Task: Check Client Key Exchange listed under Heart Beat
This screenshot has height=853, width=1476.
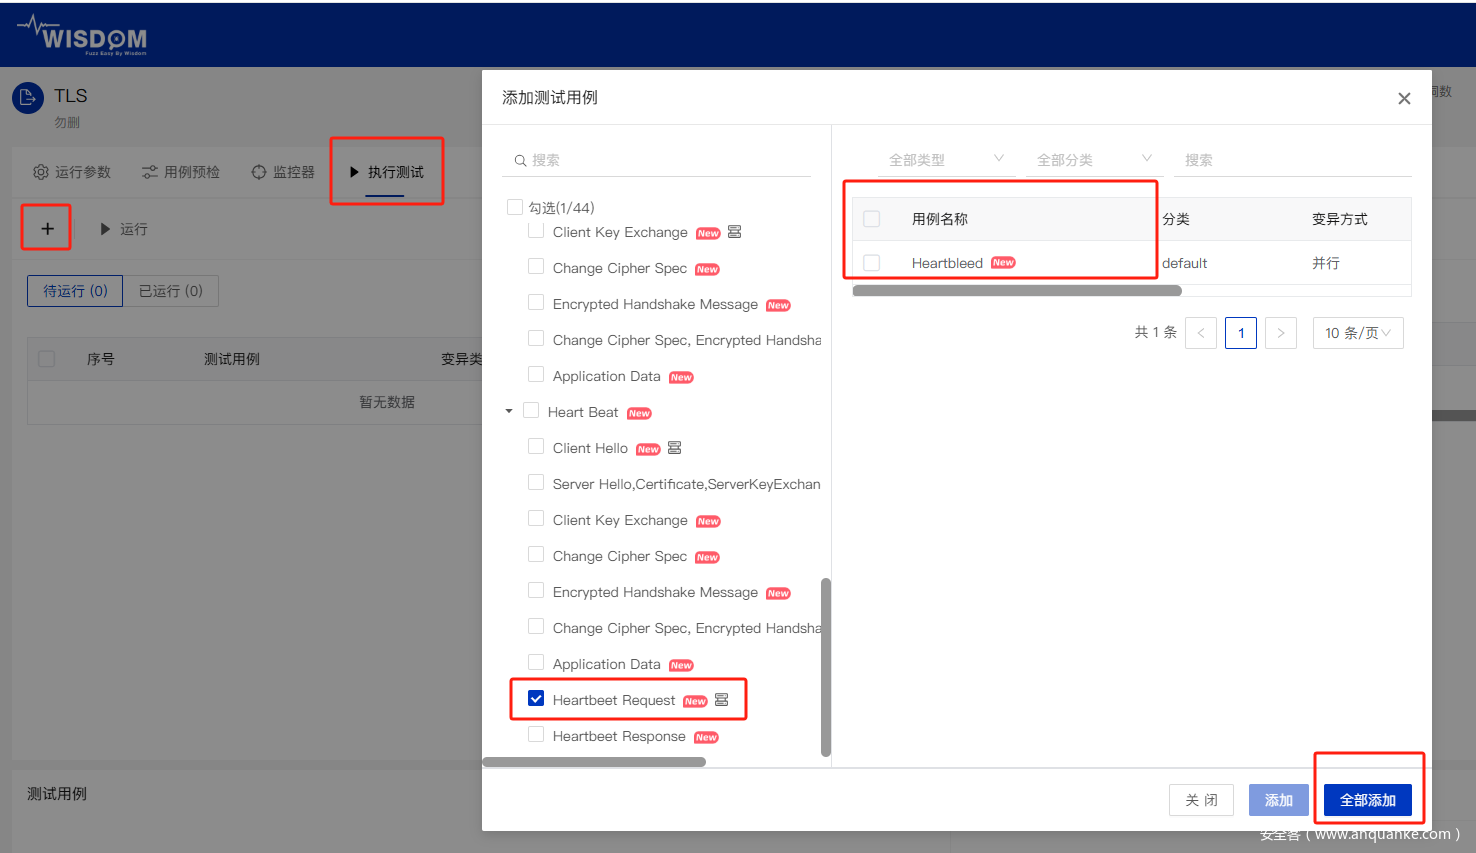Action: (536, 519)
